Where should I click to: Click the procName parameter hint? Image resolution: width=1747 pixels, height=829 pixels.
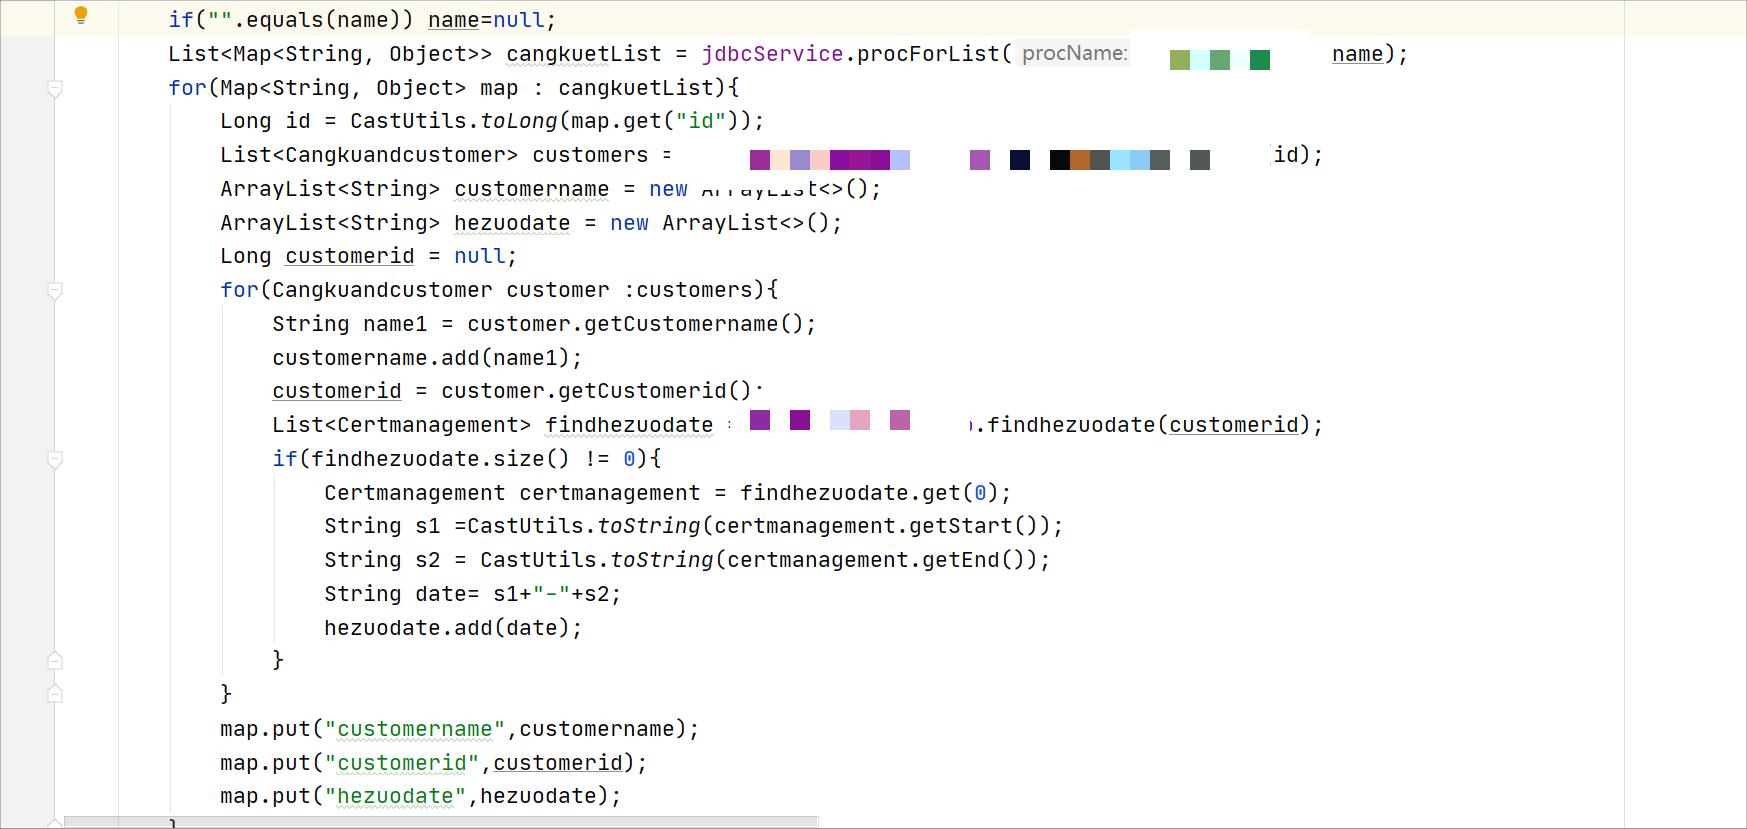[1074, 53]
